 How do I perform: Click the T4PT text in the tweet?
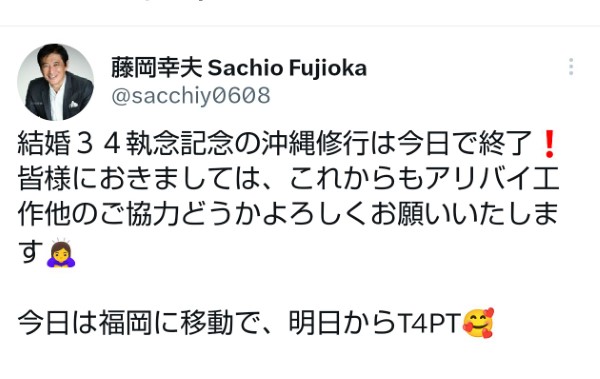(429, 323)
